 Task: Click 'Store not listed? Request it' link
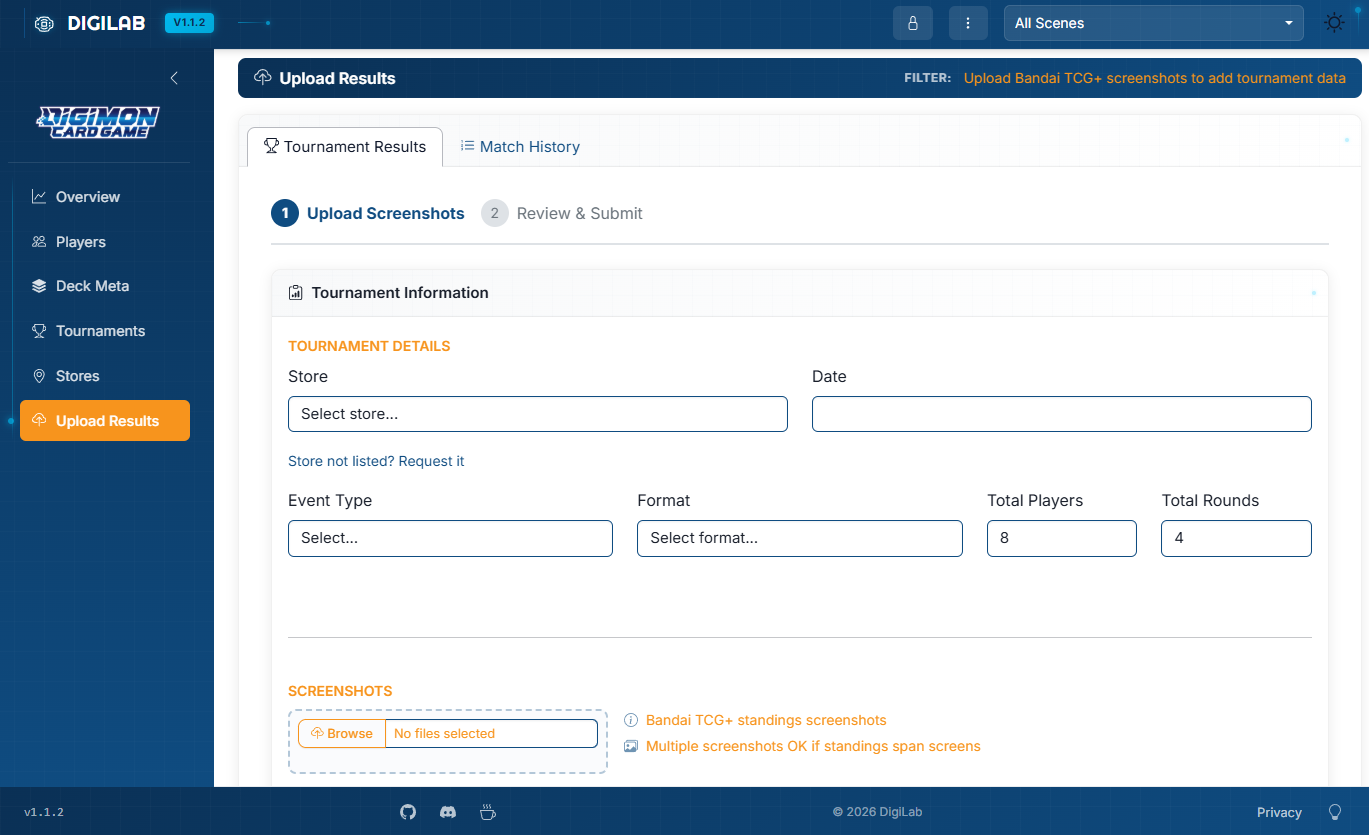pos(376,461)
